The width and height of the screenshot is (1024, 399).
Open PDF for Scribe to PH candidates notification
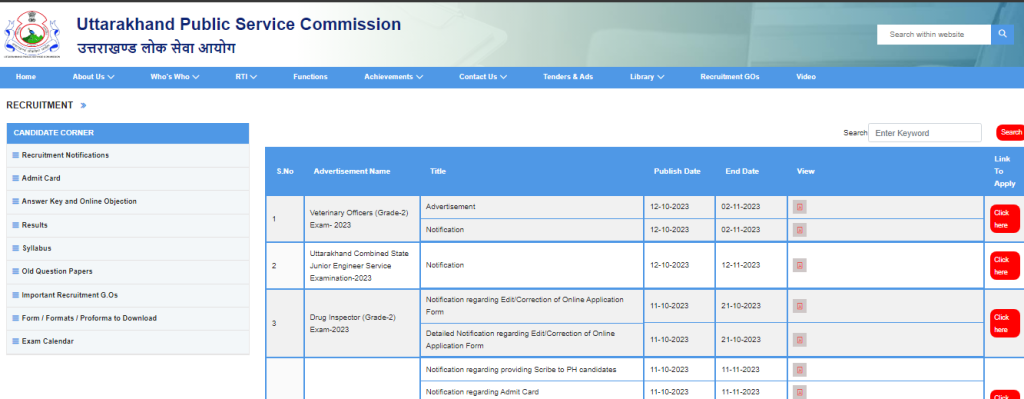tap(799, 370)
